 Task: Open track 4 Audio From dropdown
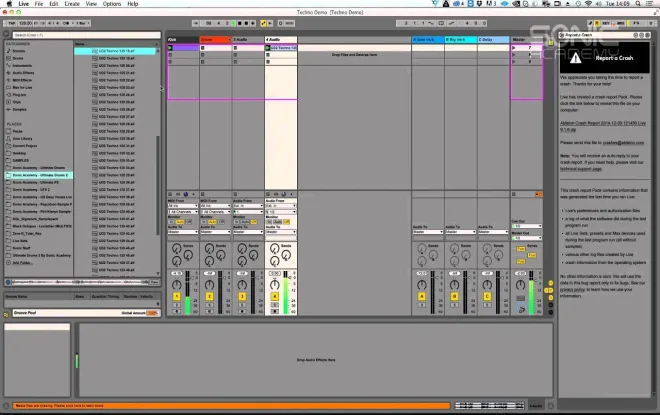[281, 206]
